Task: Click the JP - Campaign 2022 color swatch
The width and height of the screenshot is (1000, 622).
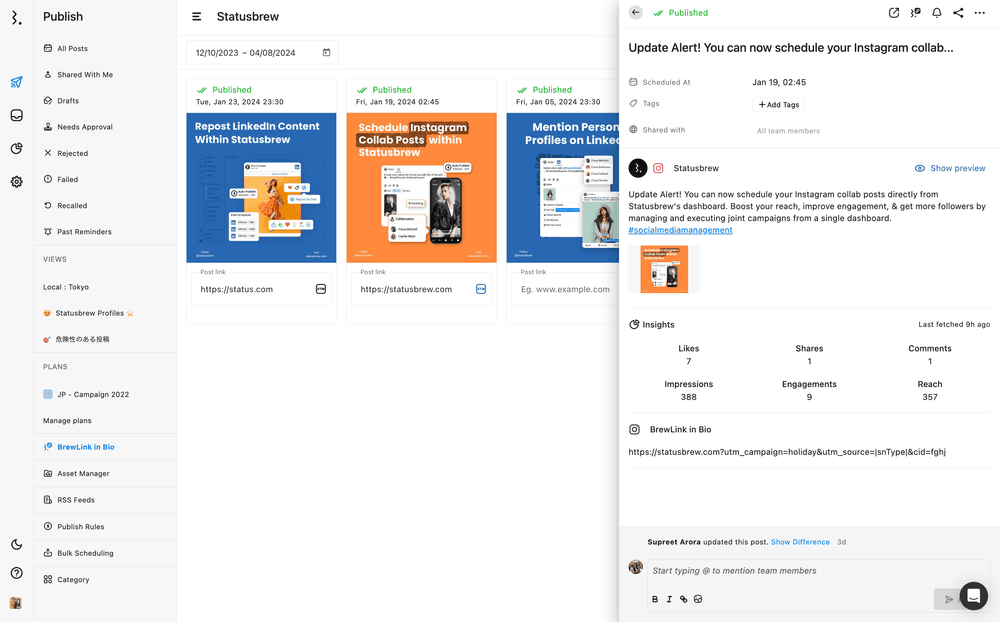Action: click(x=48, y=394)
